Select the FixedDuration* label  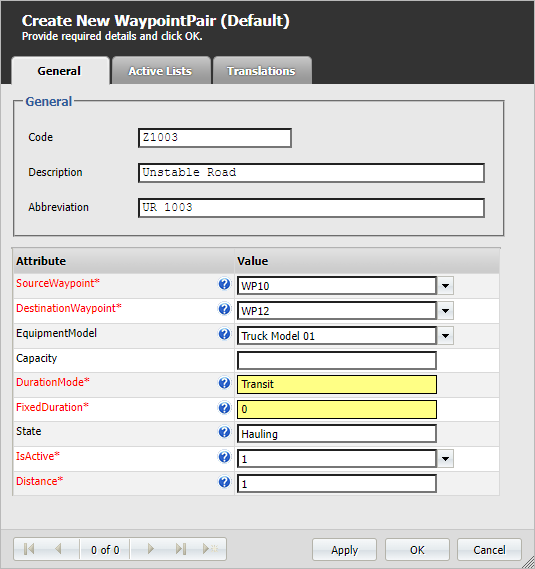(52, 407)
